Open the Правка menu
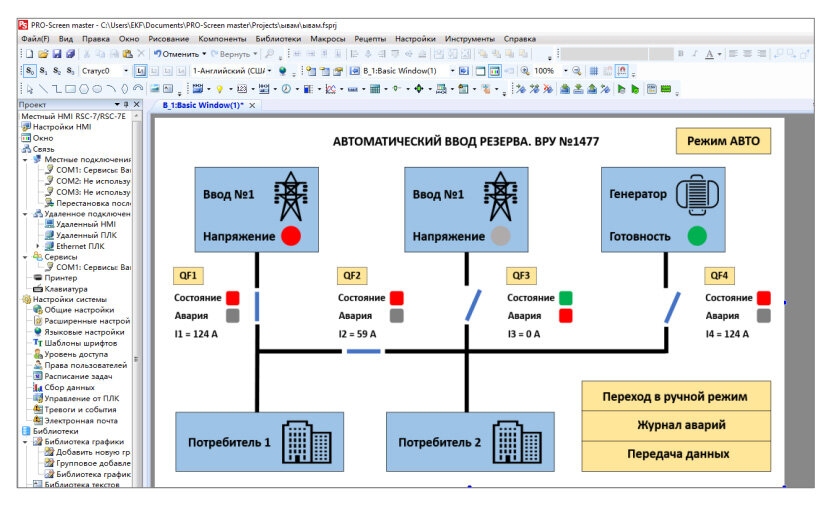Viewport: 836px width, 512px height. point(96,39)
